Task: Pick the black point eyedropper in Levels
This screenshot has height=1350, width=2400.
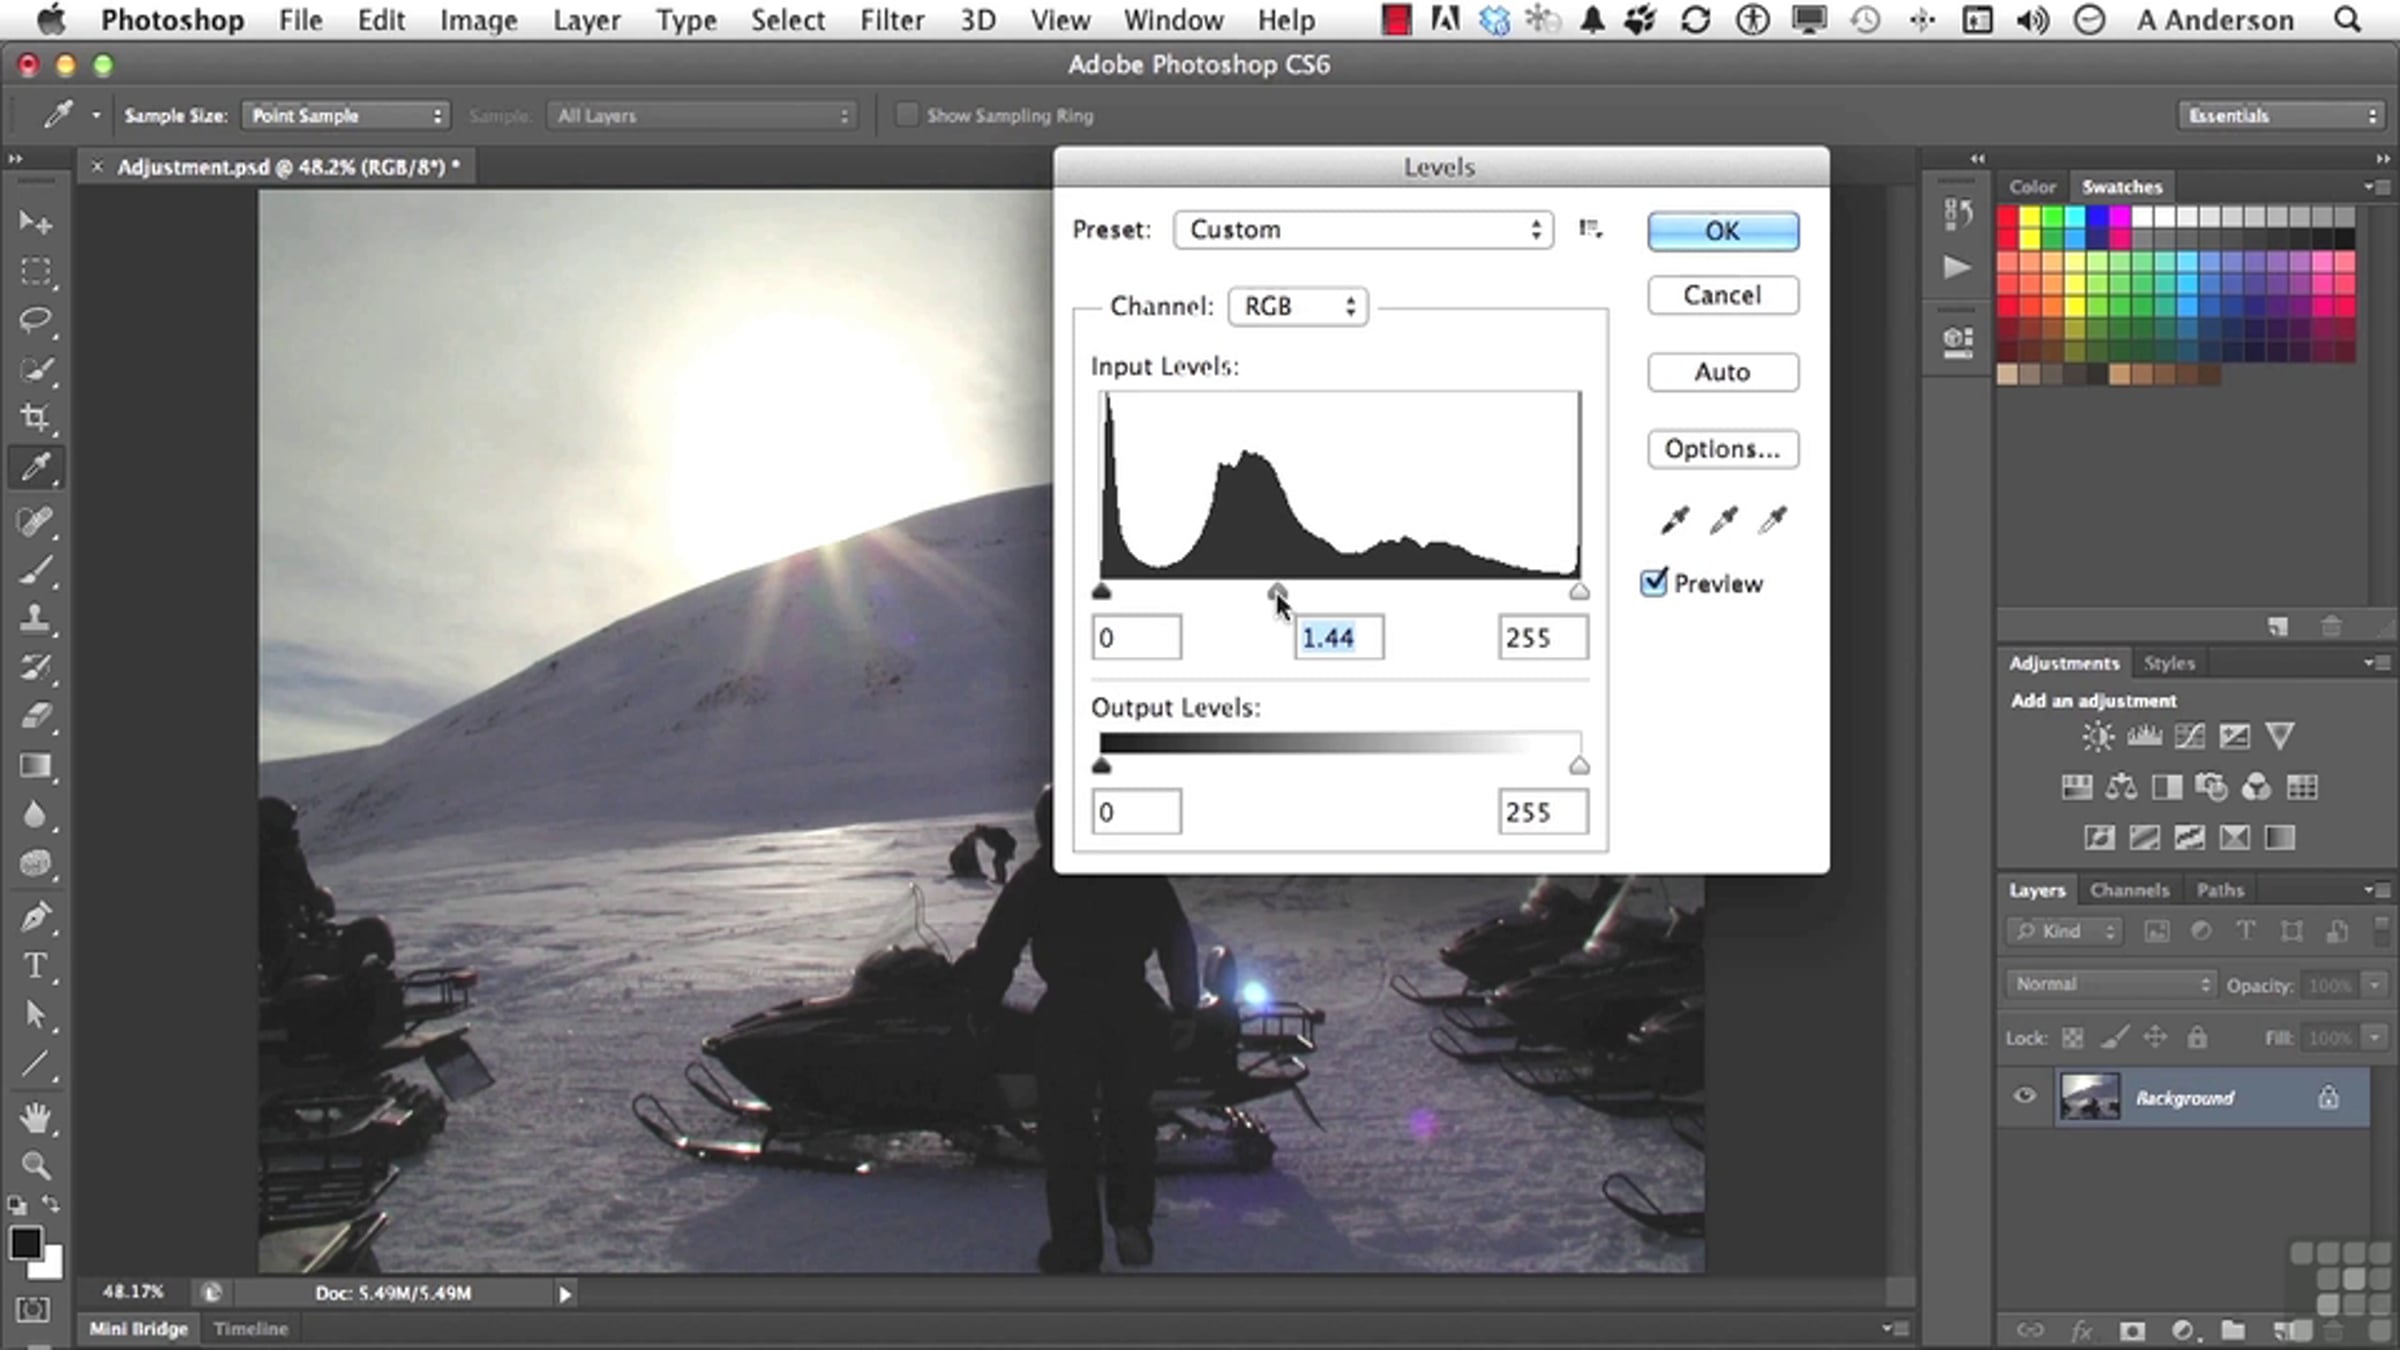Action: (x=1674, y=519)
